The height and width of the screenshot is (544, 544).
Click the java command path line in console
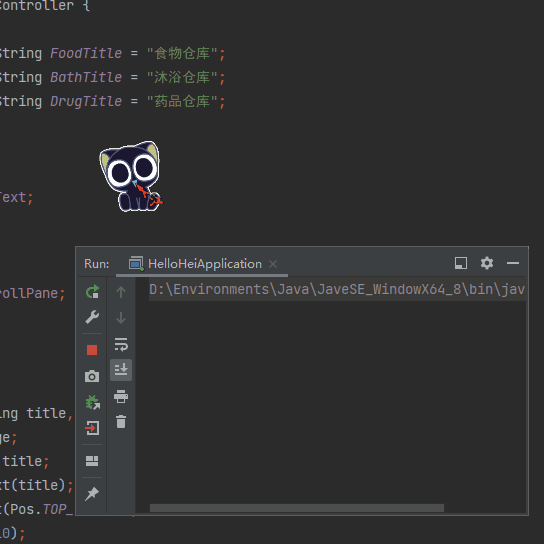coord(337,289)
